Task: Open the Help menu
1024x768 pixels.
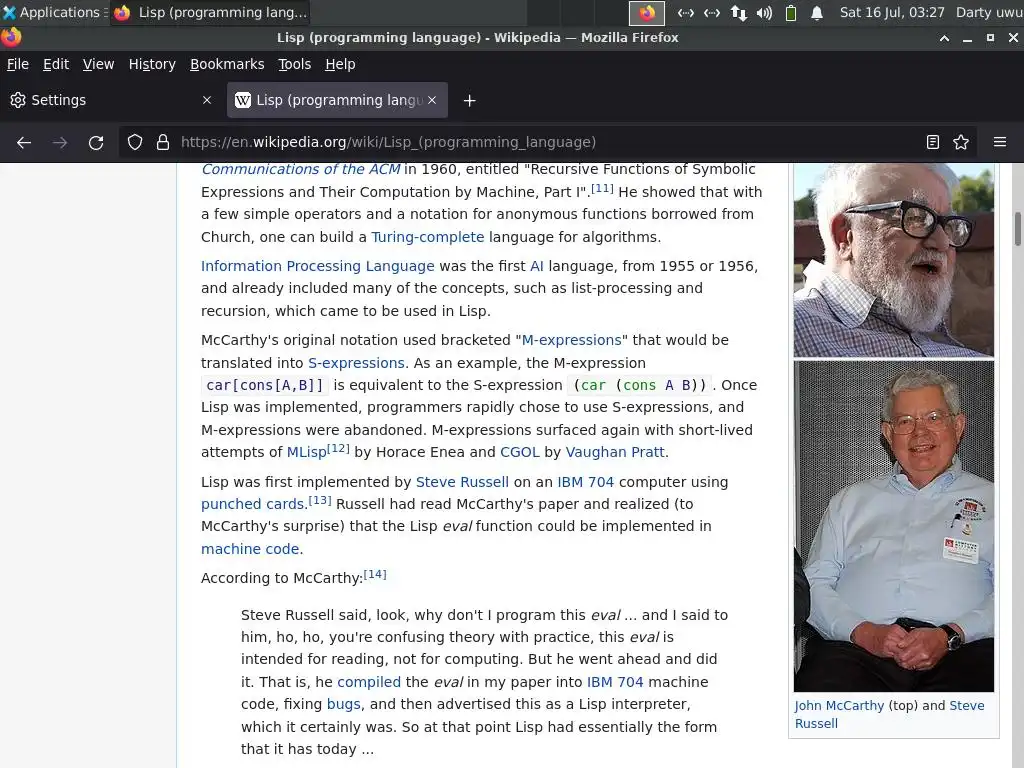Action: pos(340,64)
